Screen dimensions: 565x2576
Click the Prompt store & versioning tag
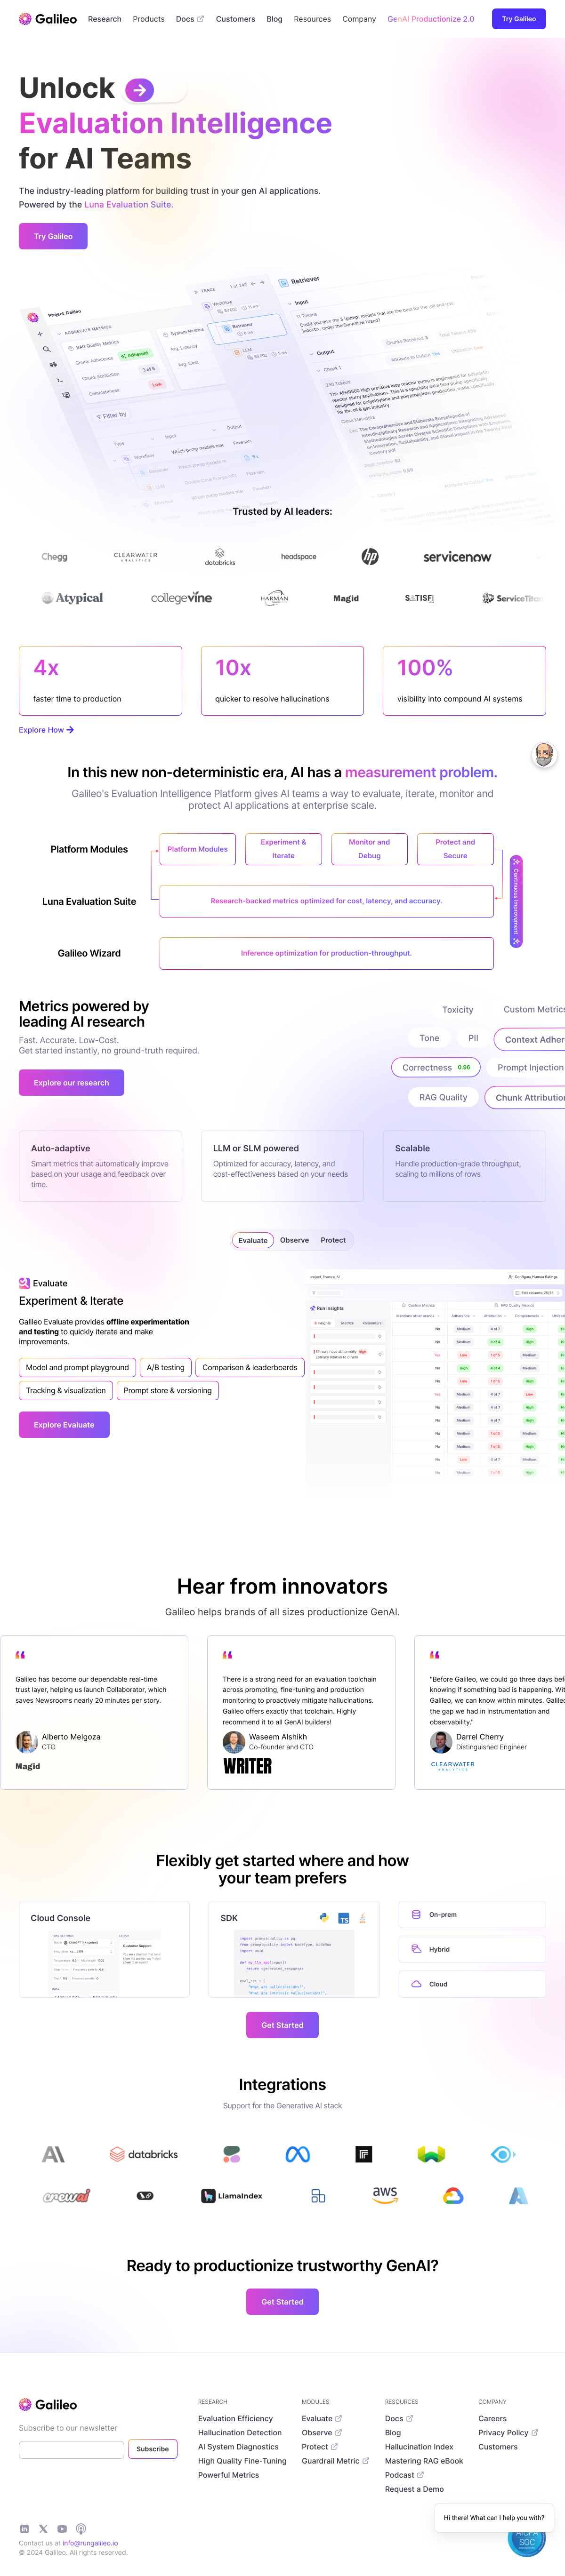168,1390
